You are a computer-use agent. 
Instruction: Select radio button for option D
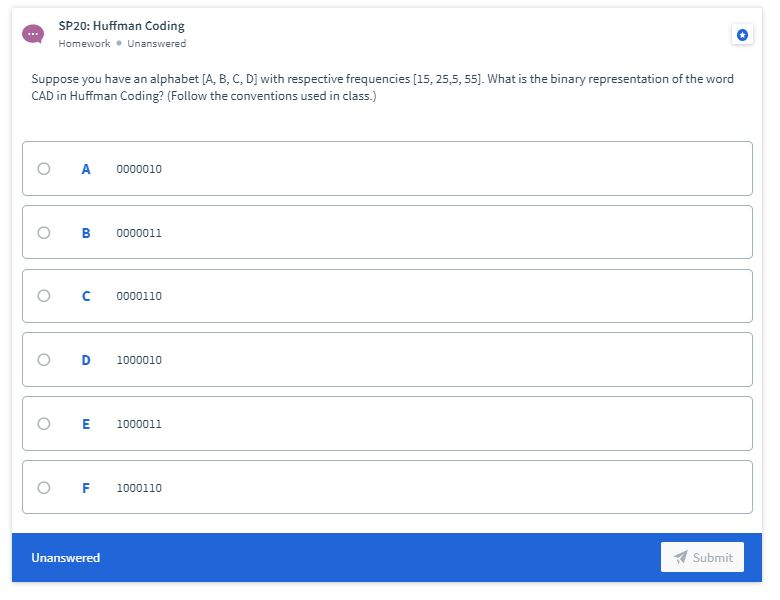[44, 360]
